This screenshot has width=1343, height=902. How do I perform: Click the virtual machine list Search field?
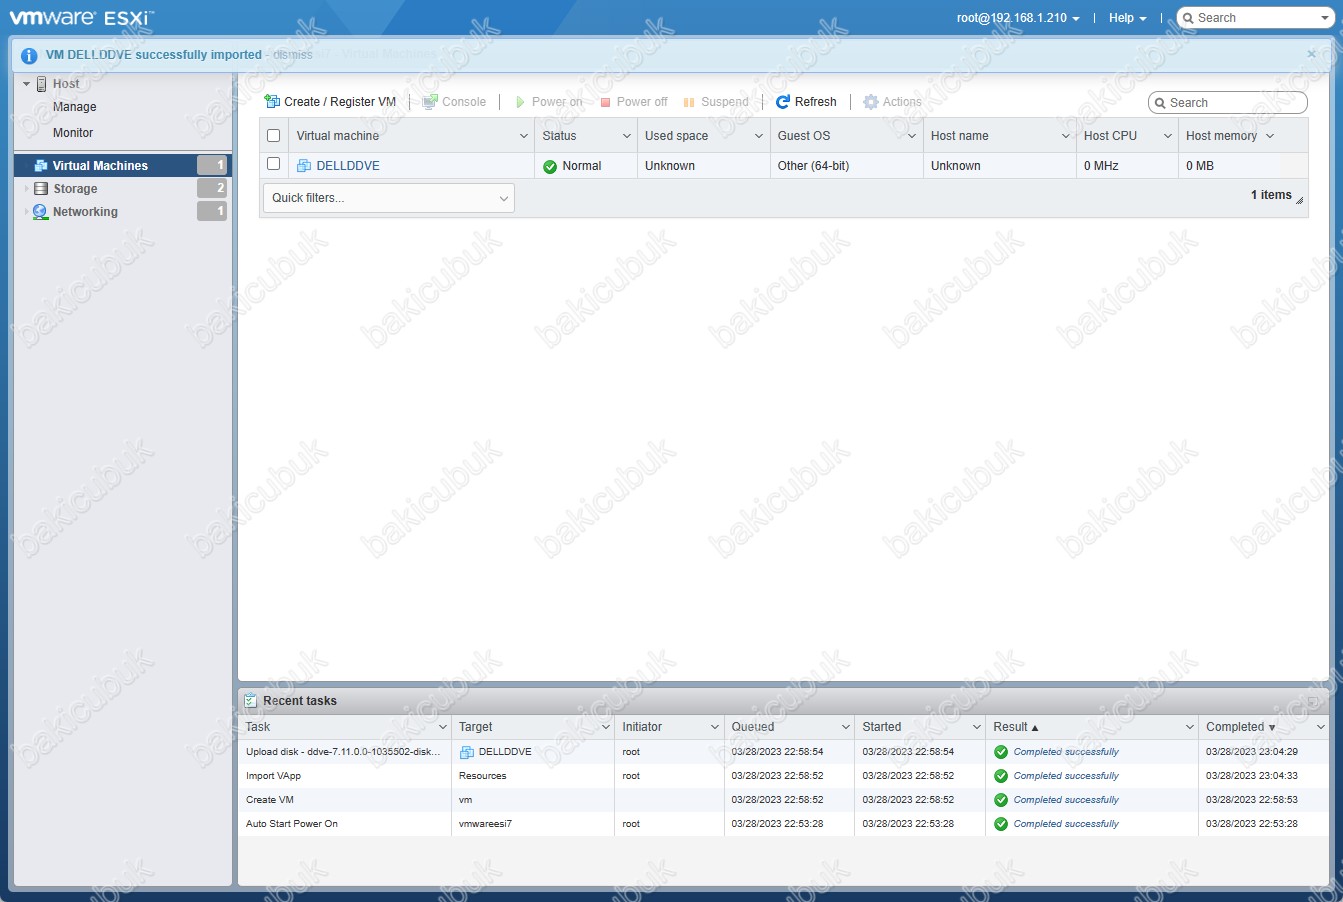tap(1228, 103)
